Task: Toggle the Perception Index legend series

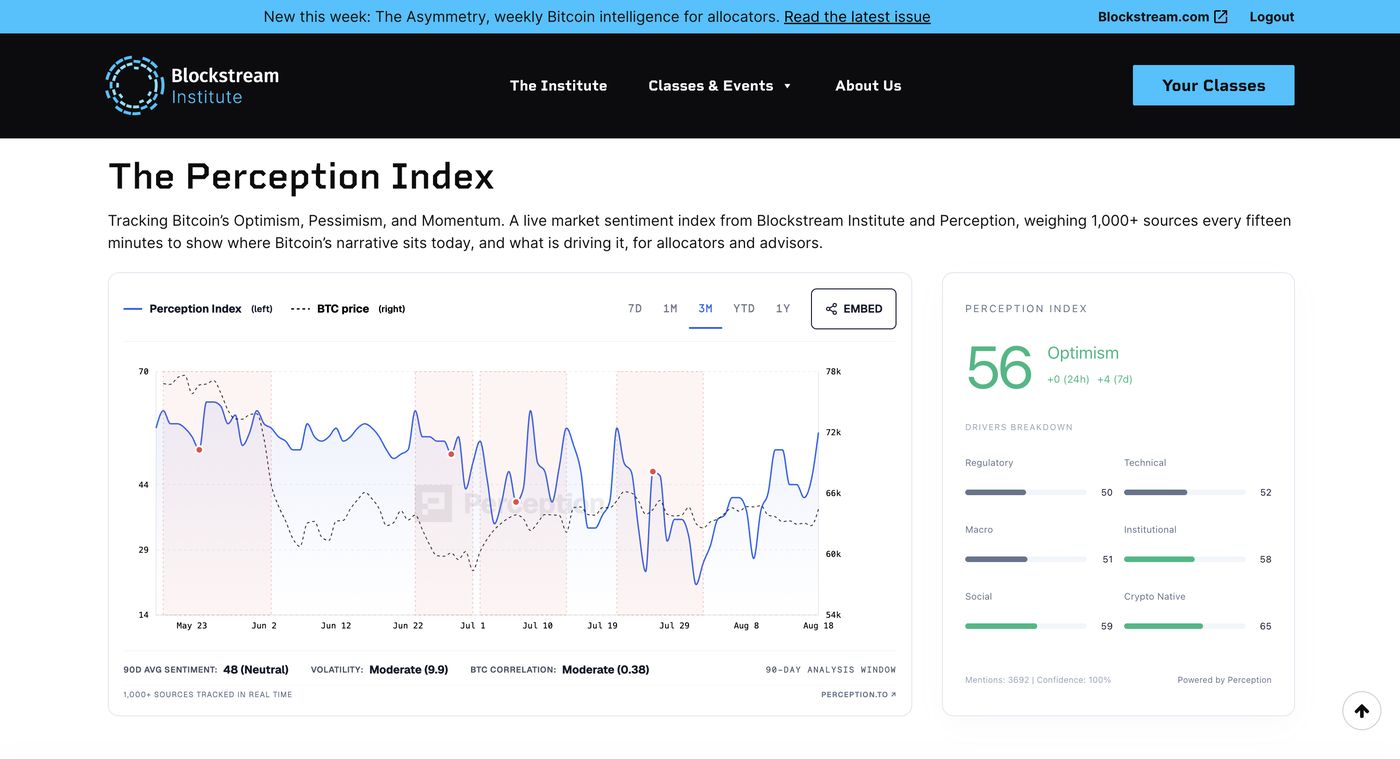Action: (x=197, y=309)
